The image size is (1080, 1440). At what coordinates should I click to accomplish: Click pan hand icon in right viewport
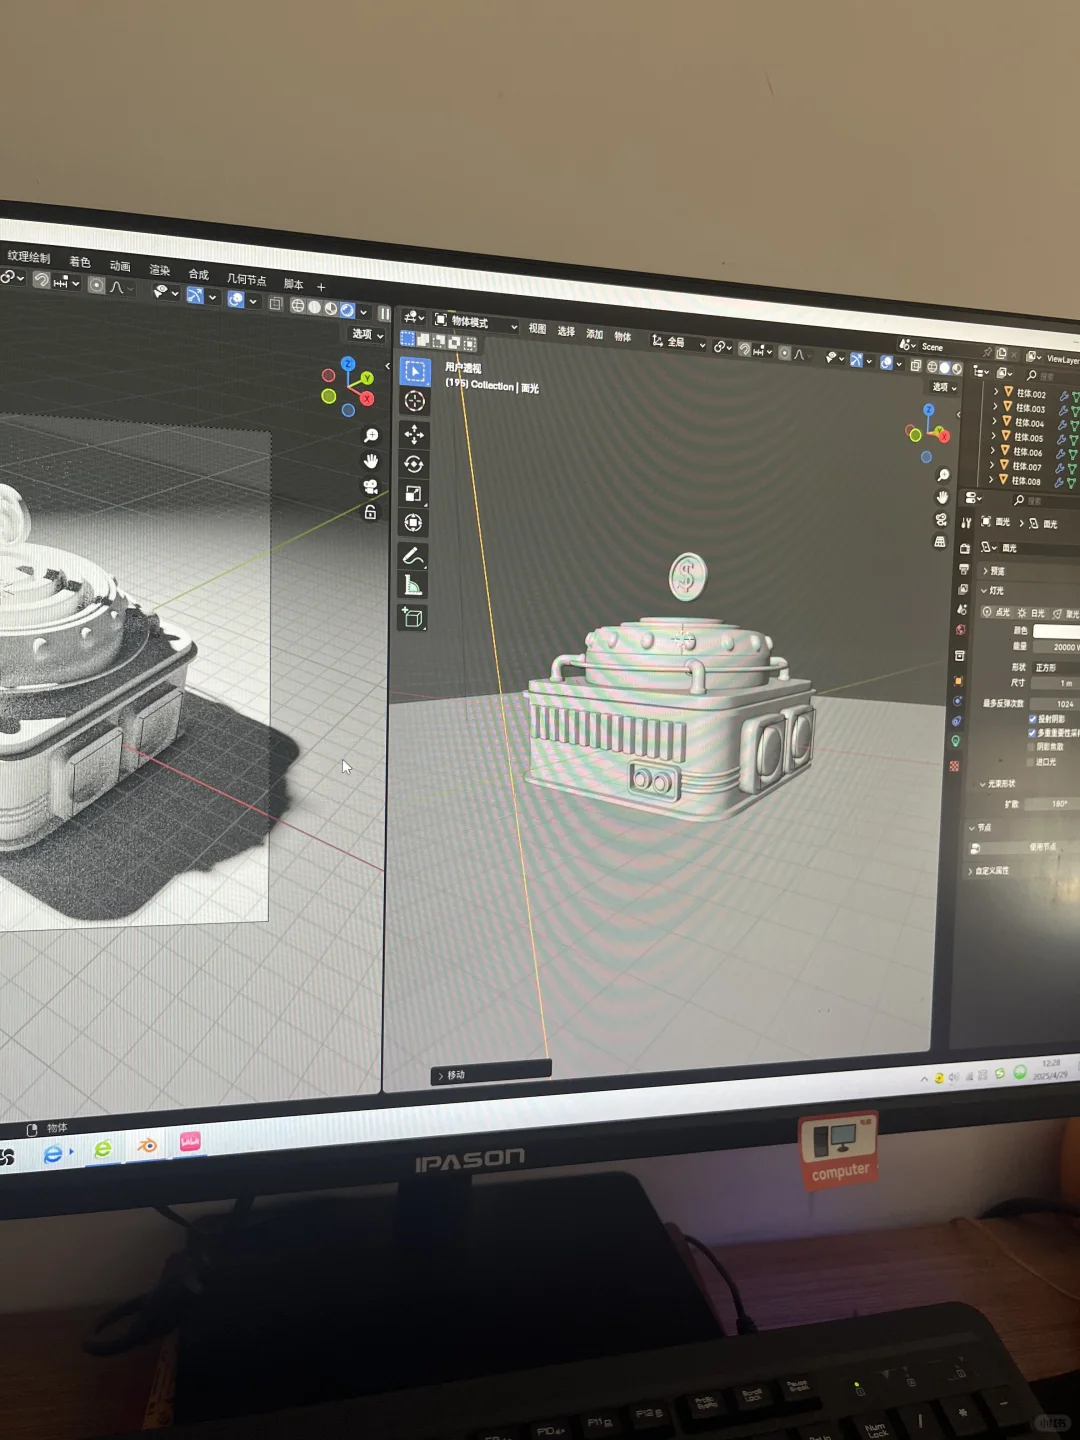click(x=942, y=498)
